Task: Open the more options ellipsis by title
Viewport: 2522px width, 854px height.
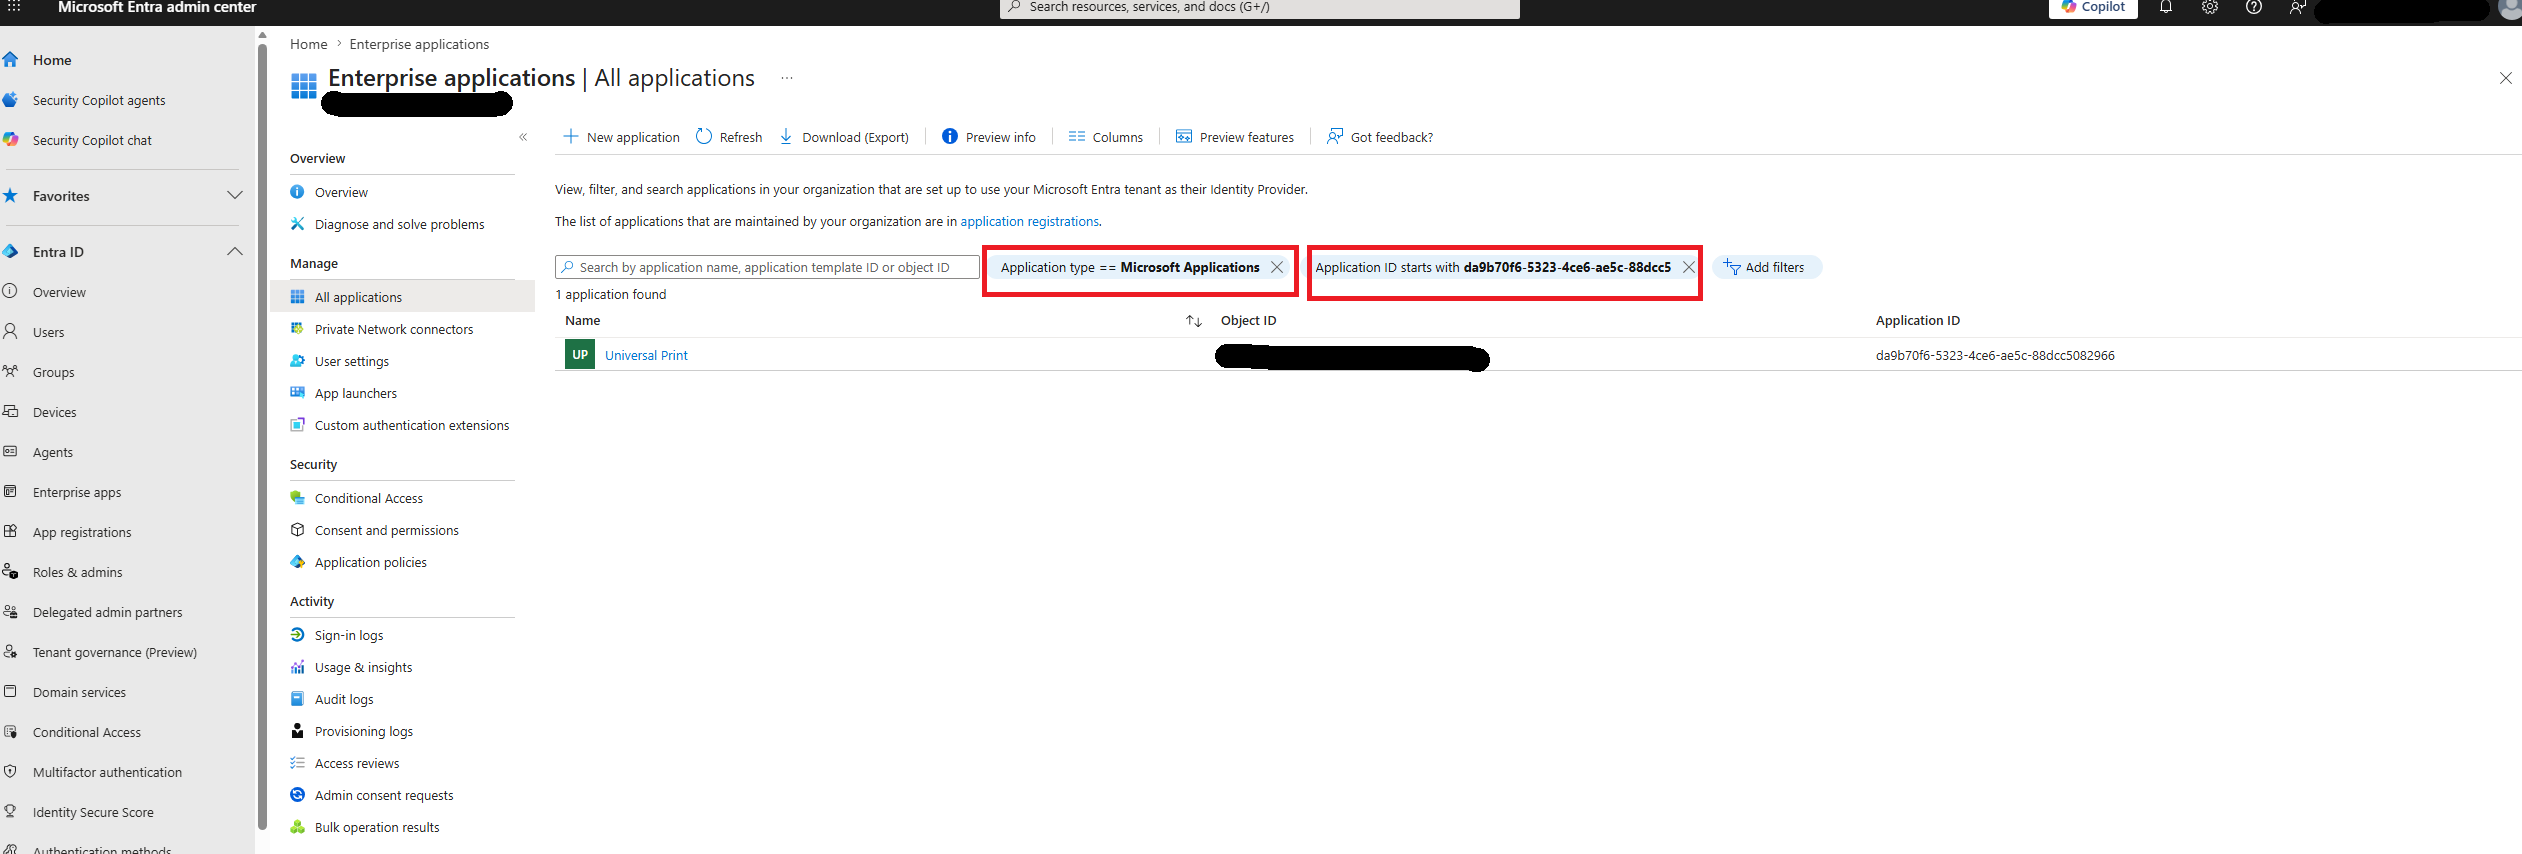Action: pos(787,78)
